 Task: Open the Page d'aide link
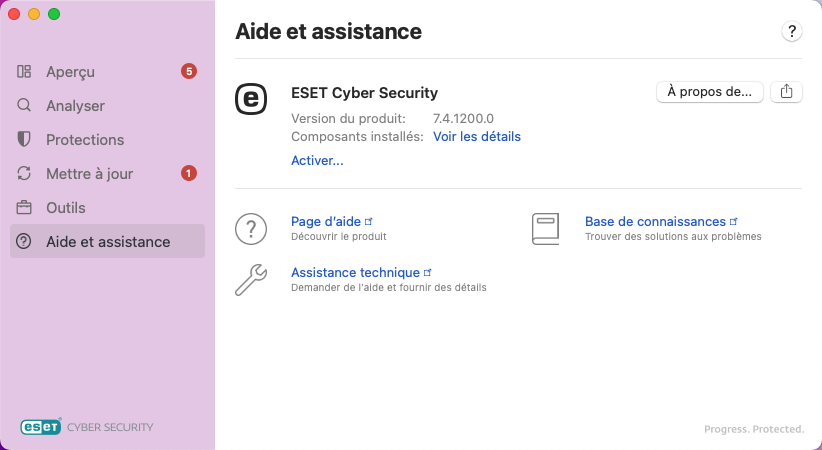click(x=326, y=221)
